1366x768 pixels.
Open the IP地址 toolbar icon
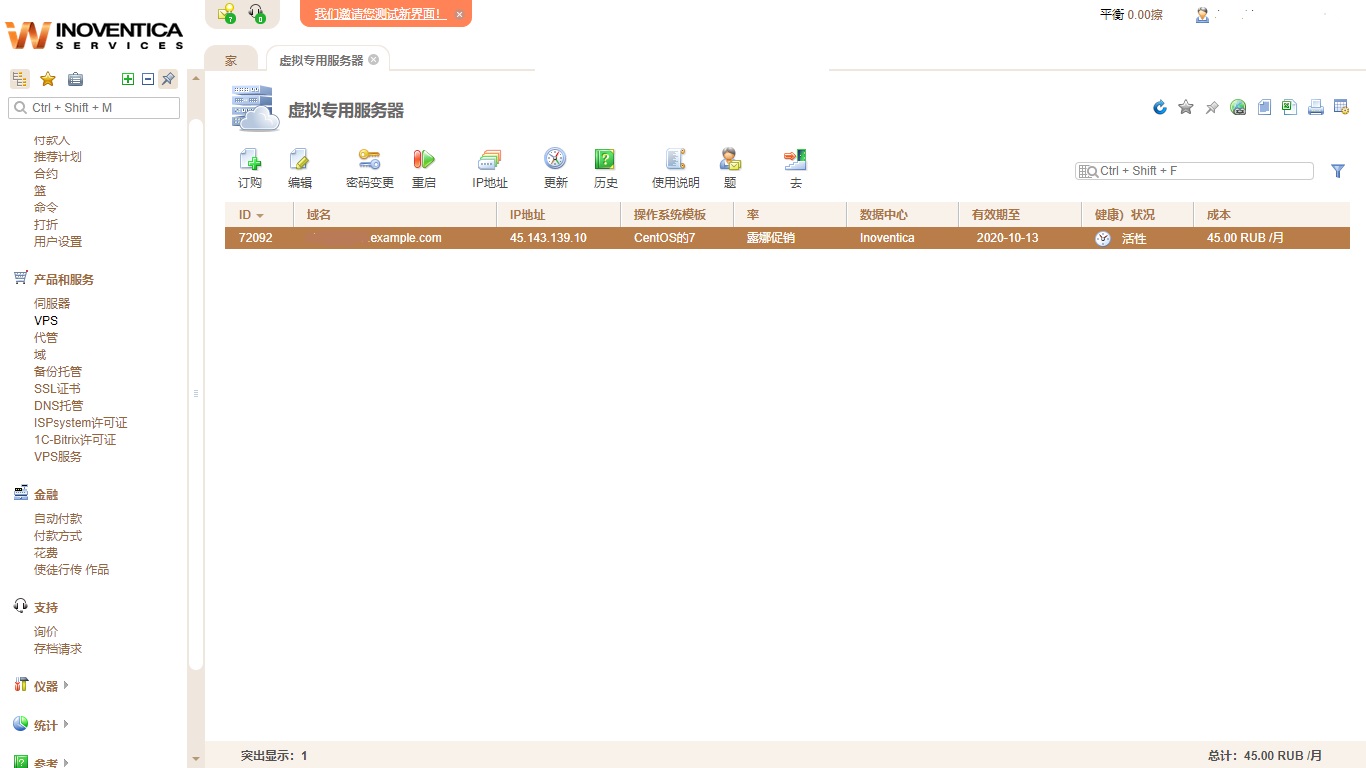point(490,160)
